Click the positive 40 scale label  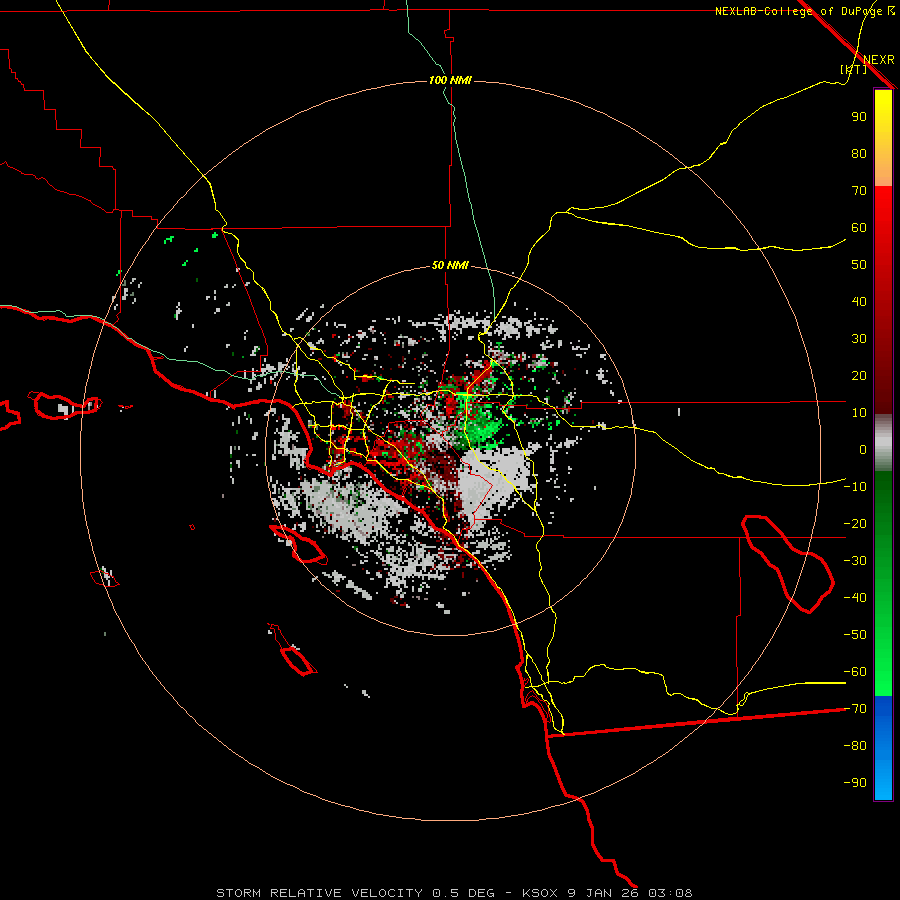coord(859,301)
